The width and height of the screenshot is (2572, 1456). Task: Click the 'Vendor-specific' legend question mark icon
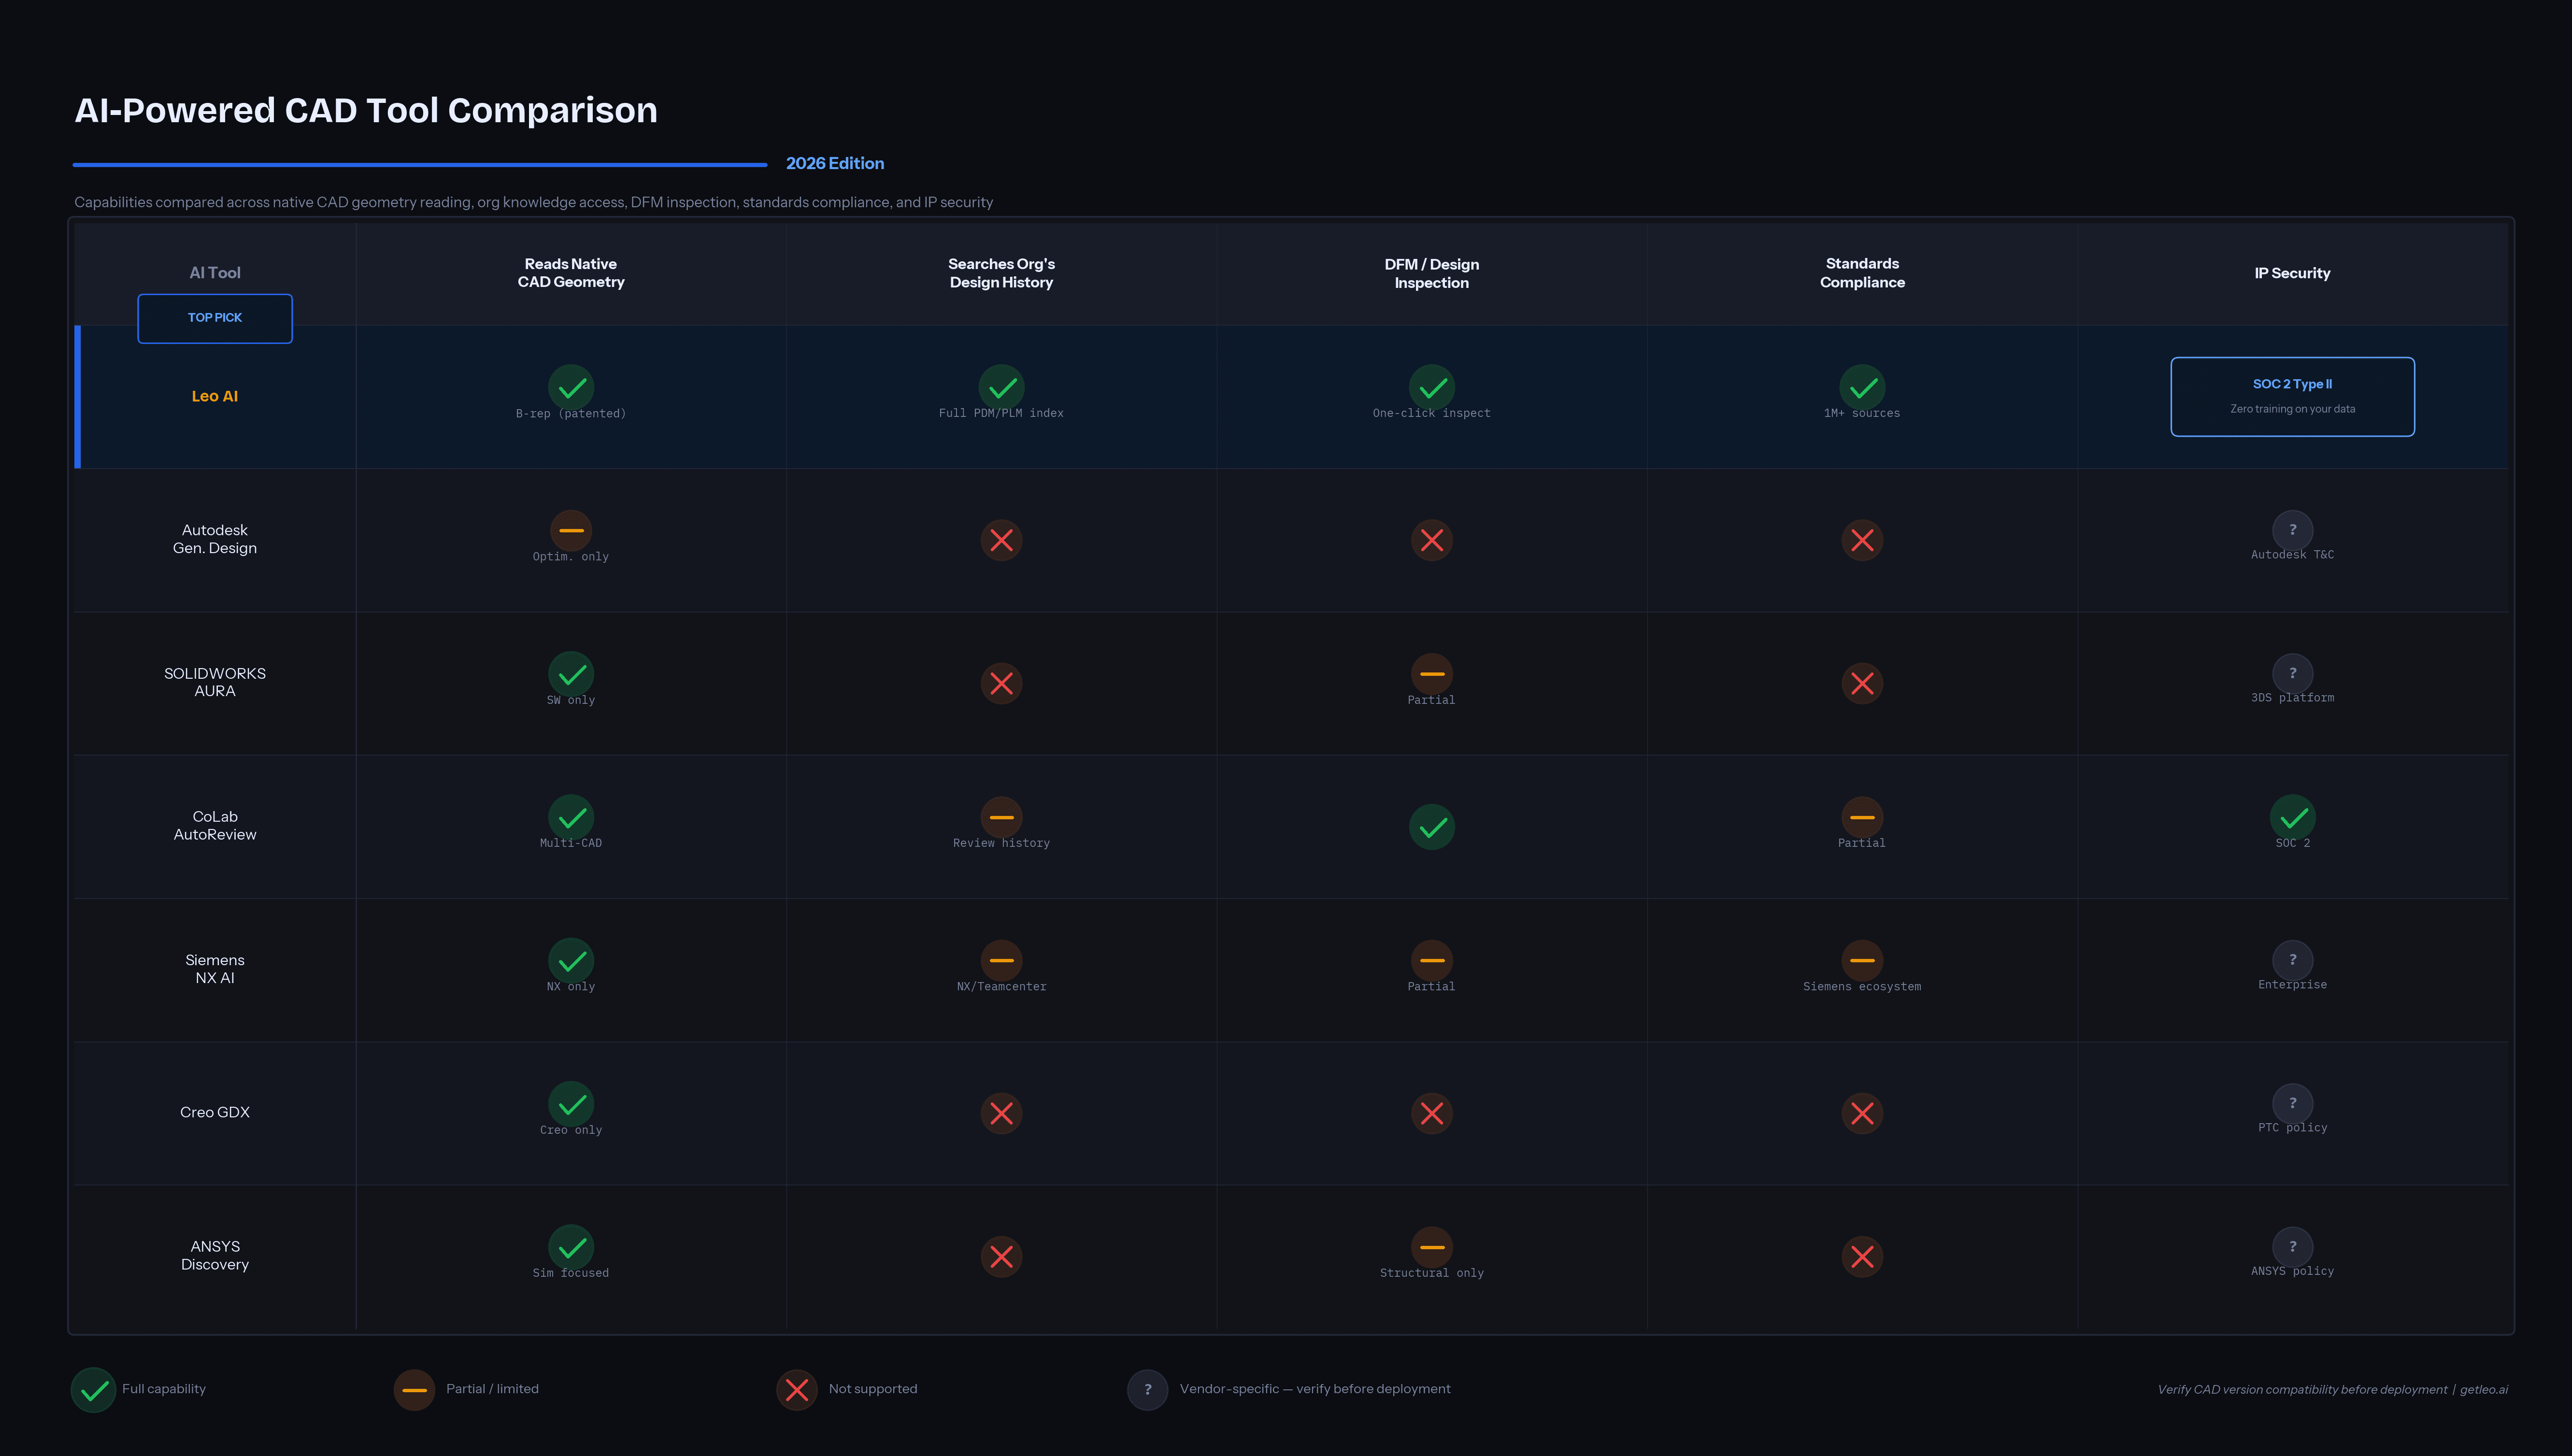[x=1147, y=1389]
